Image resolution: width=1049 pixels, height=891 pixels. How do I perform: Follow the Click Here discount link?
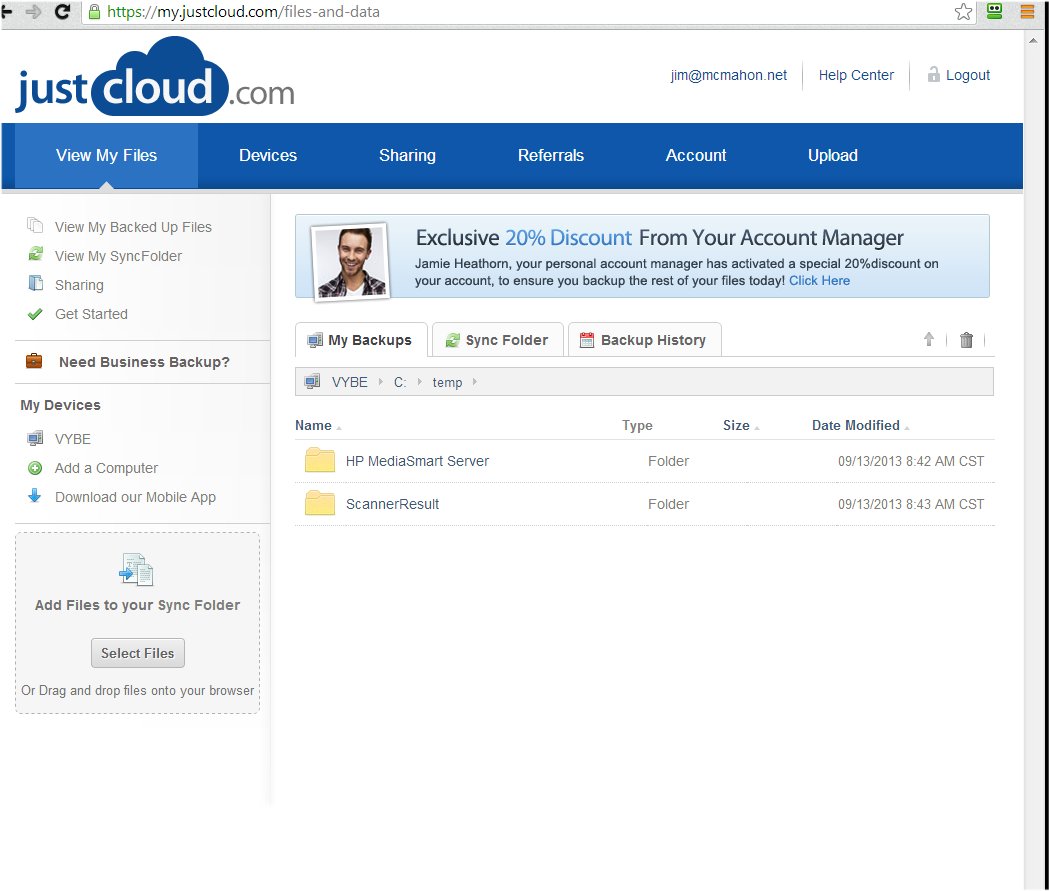(x=819, y=281)
